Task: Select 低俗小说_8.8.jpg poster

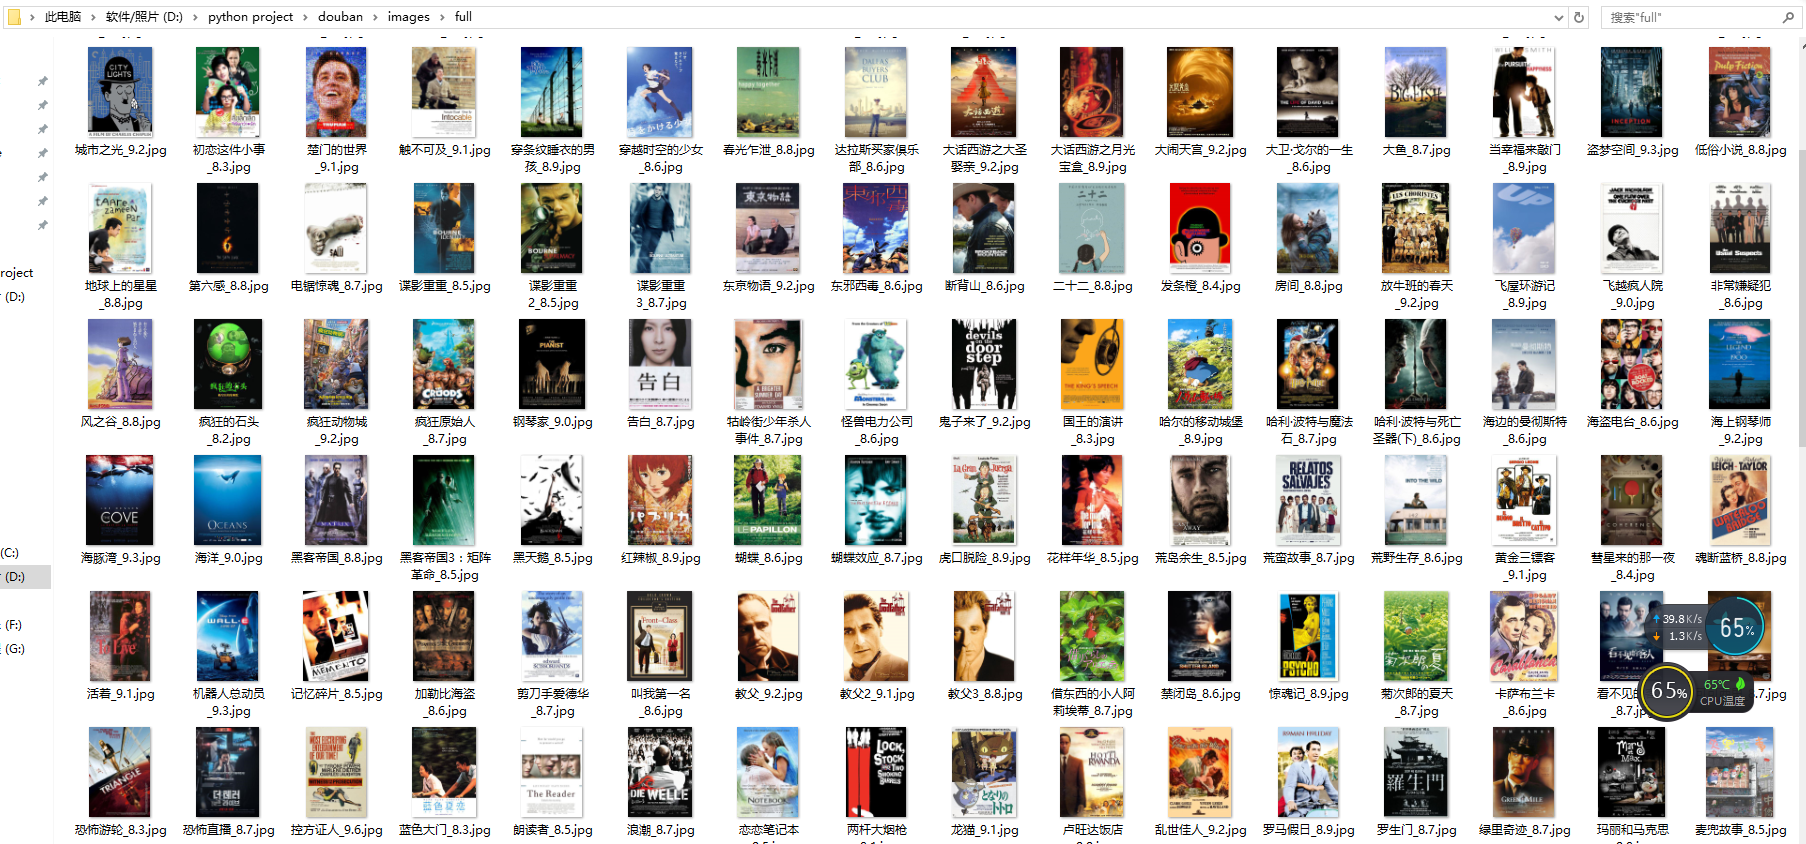Action: pyautogui.click(x=1740, y=92)
